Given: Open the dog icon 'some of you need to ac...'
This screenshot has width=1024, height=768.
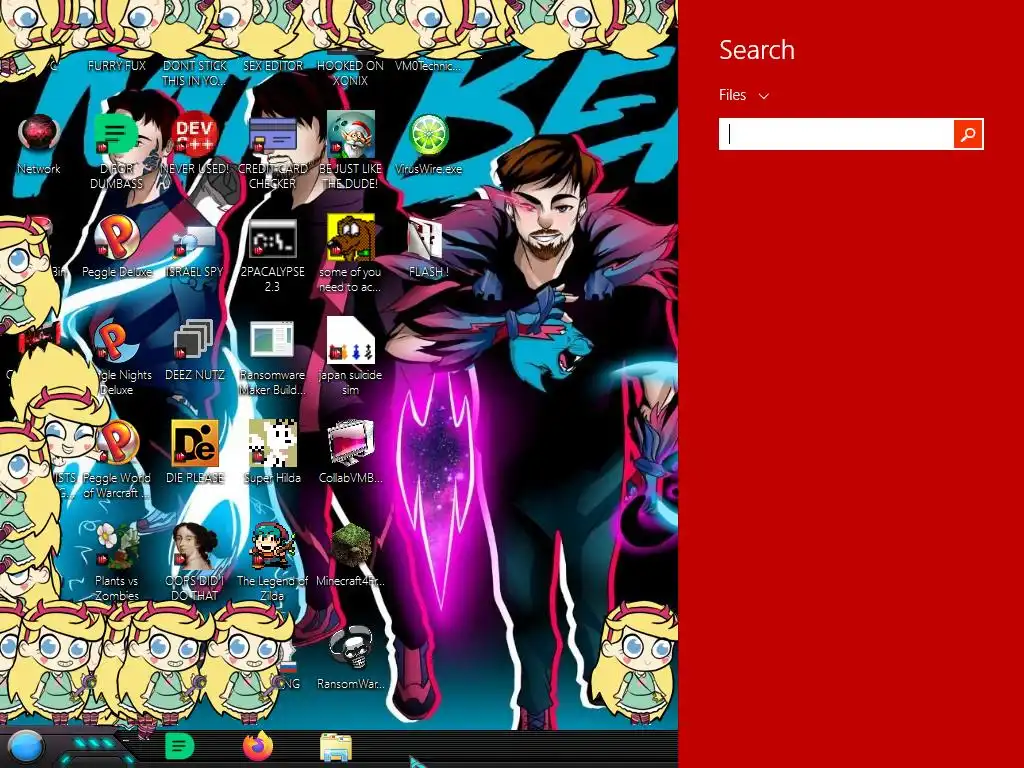Looking at the screenshot, I should click(x=351, y=238).
